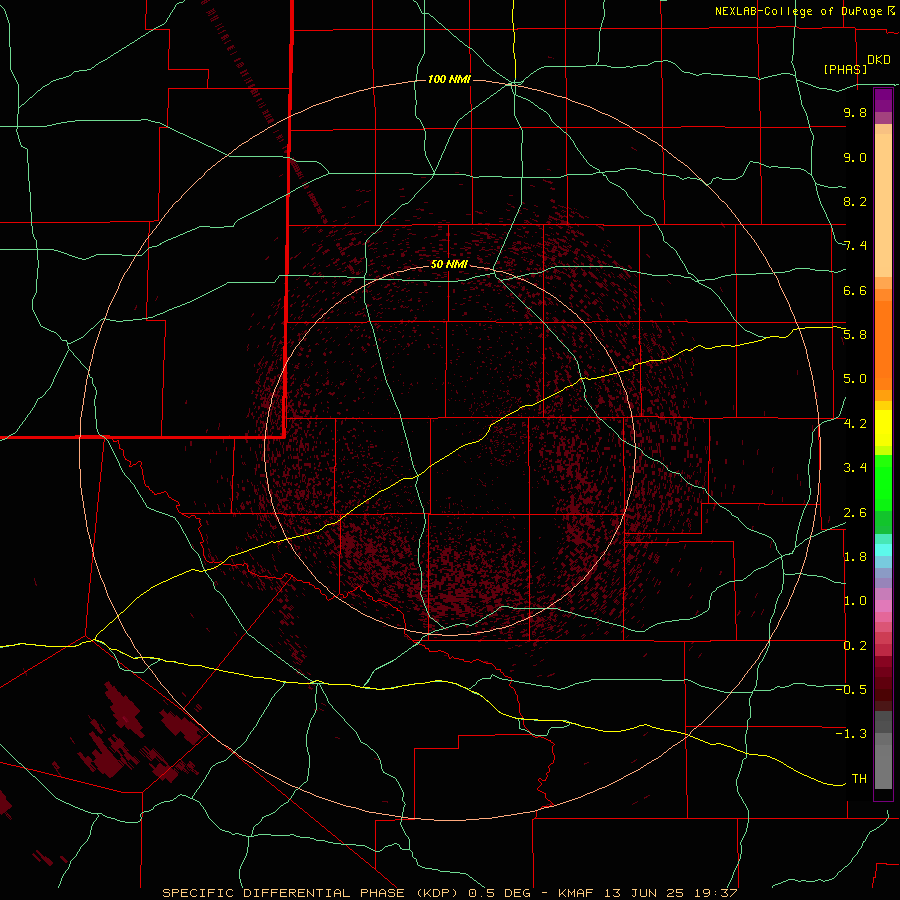This screenshot has height=900, width=900.
Task: Click the cyan segment of color bar
Action: [x=883, y=550]
